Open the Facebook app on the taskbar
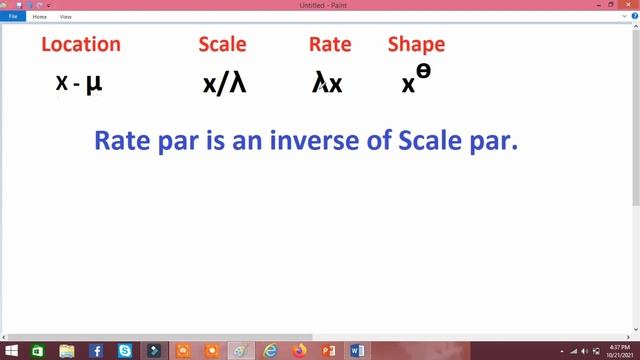Screen dimensions: 640x360 [96, 351]
